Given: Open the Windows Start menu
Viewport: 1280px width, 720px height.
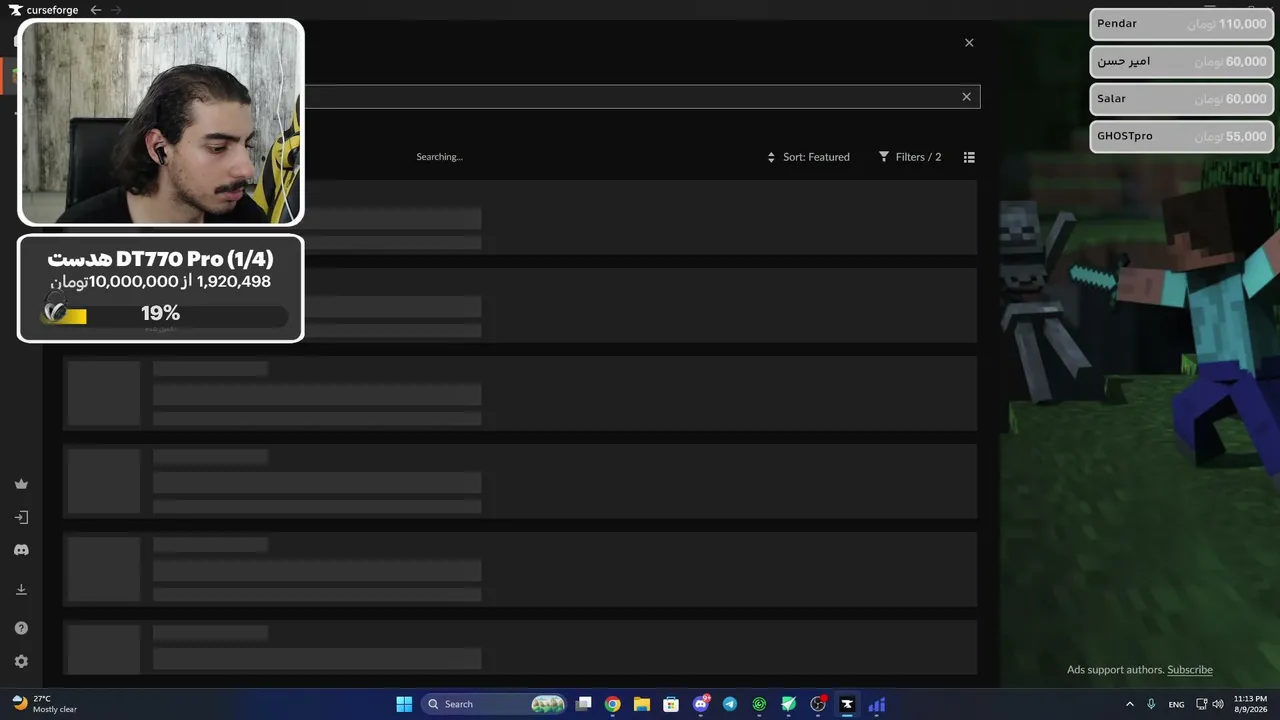Looking at the screenshot, I should [404, 704].
